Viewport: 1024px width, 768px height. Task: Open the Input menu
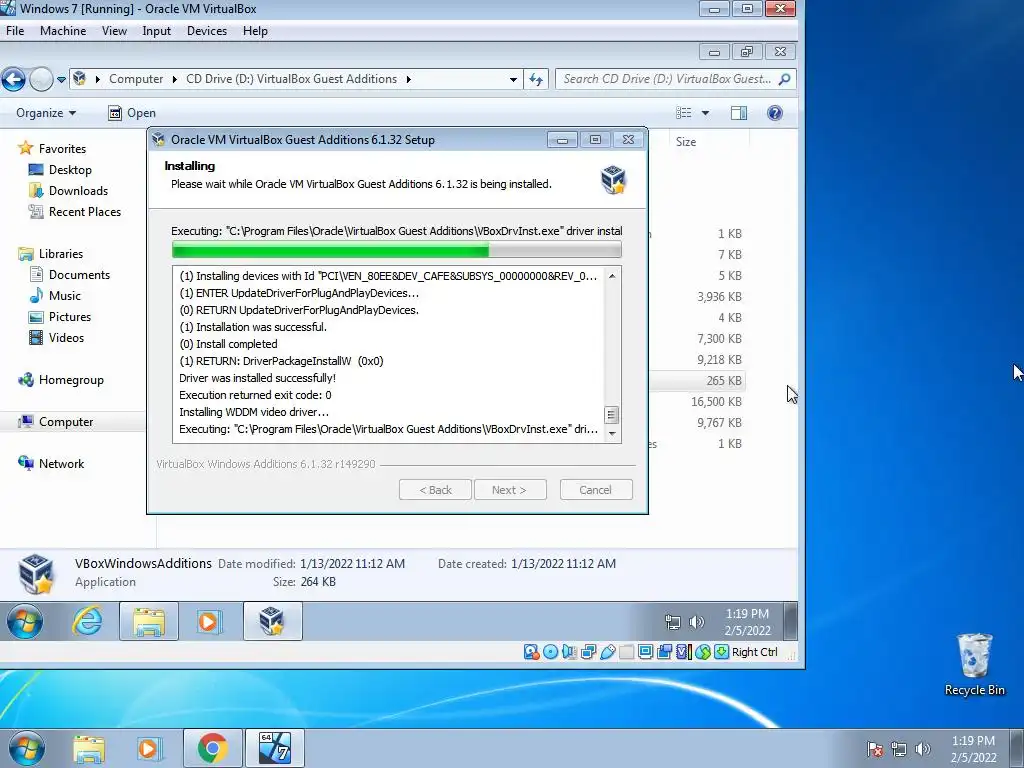click(x=157, y=31)
